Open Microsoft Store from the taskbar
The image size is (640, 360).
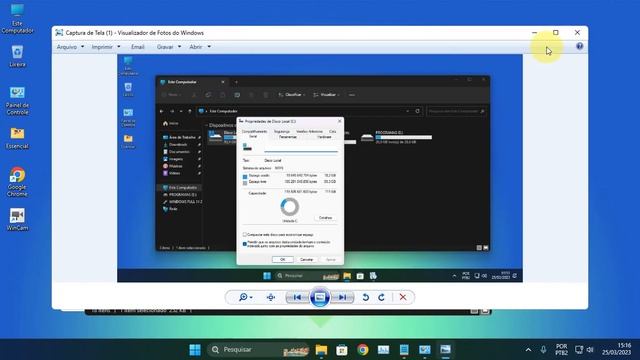[x=342, y=350]
